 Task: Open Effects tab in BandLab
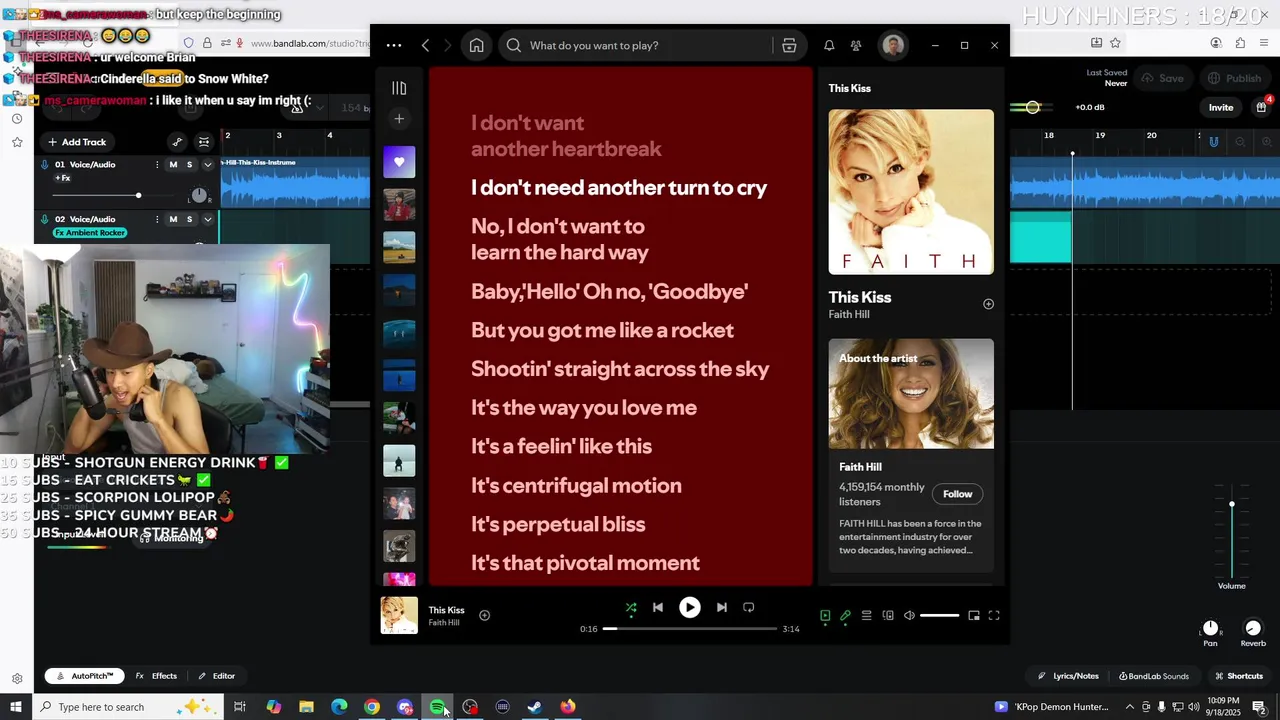click(156, 676)
